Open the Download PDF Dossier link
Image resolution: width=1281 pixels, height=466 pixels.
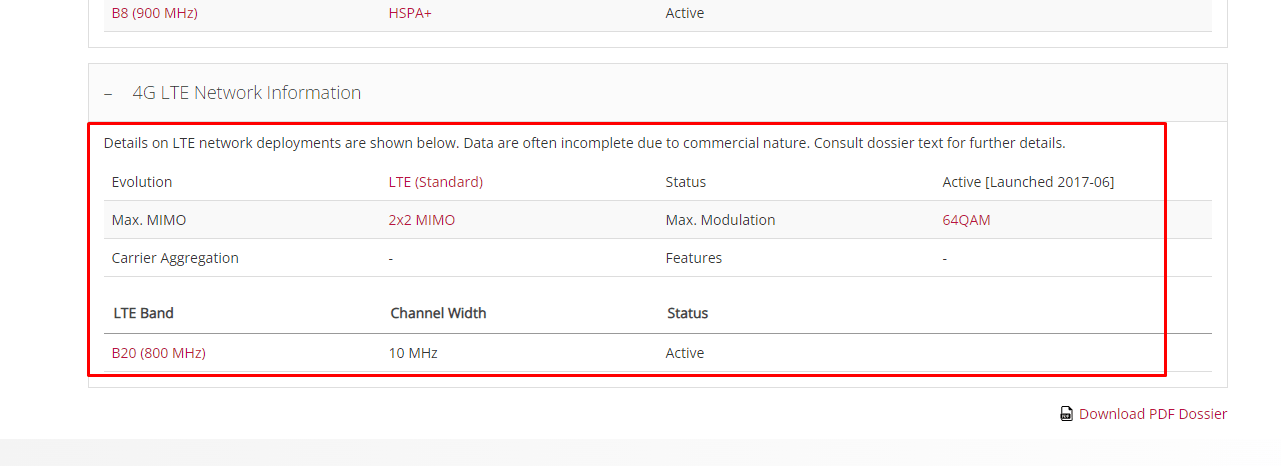1152,414
